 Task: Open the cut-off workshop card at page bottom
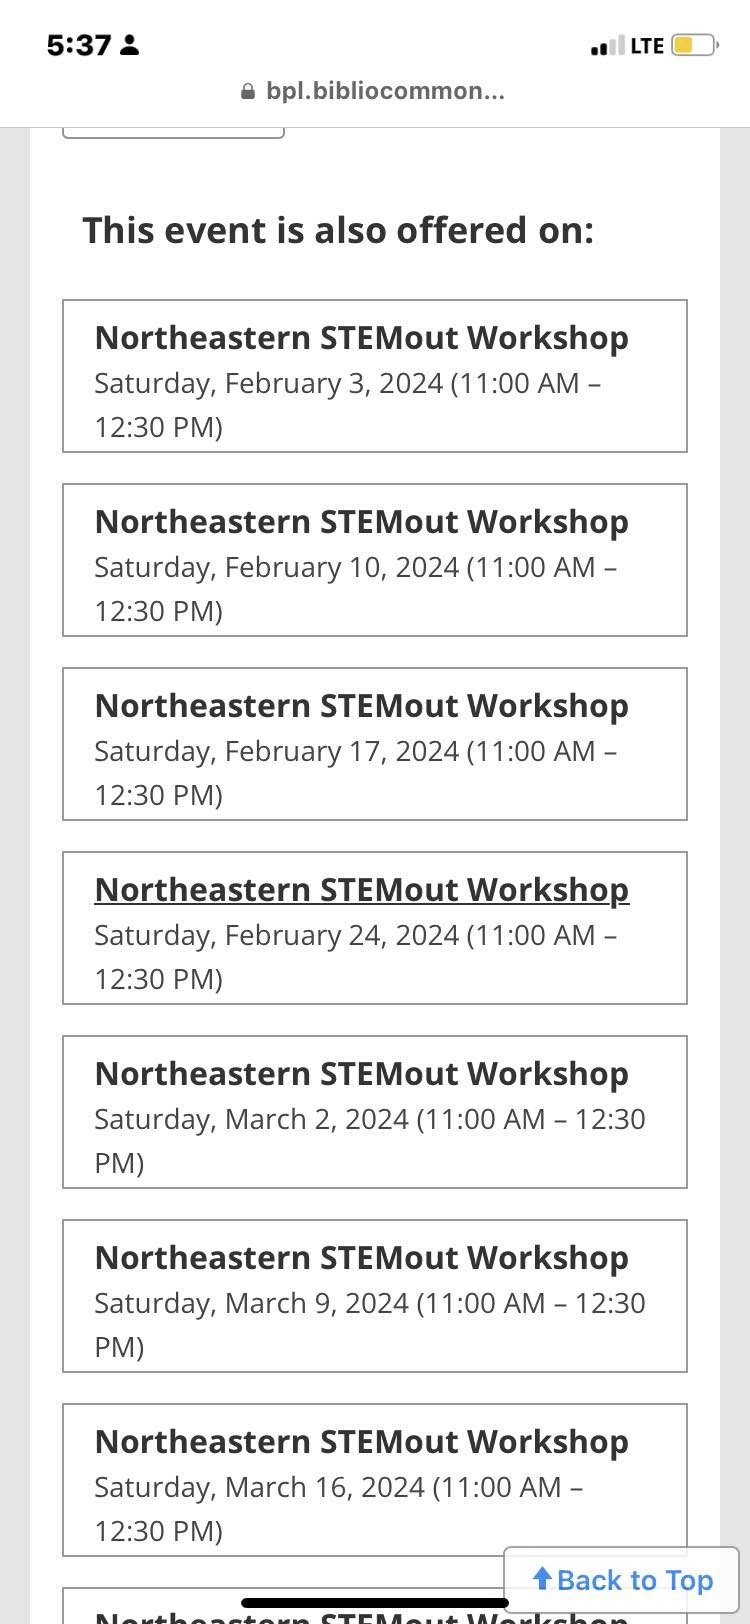(x=375, y=1606)
